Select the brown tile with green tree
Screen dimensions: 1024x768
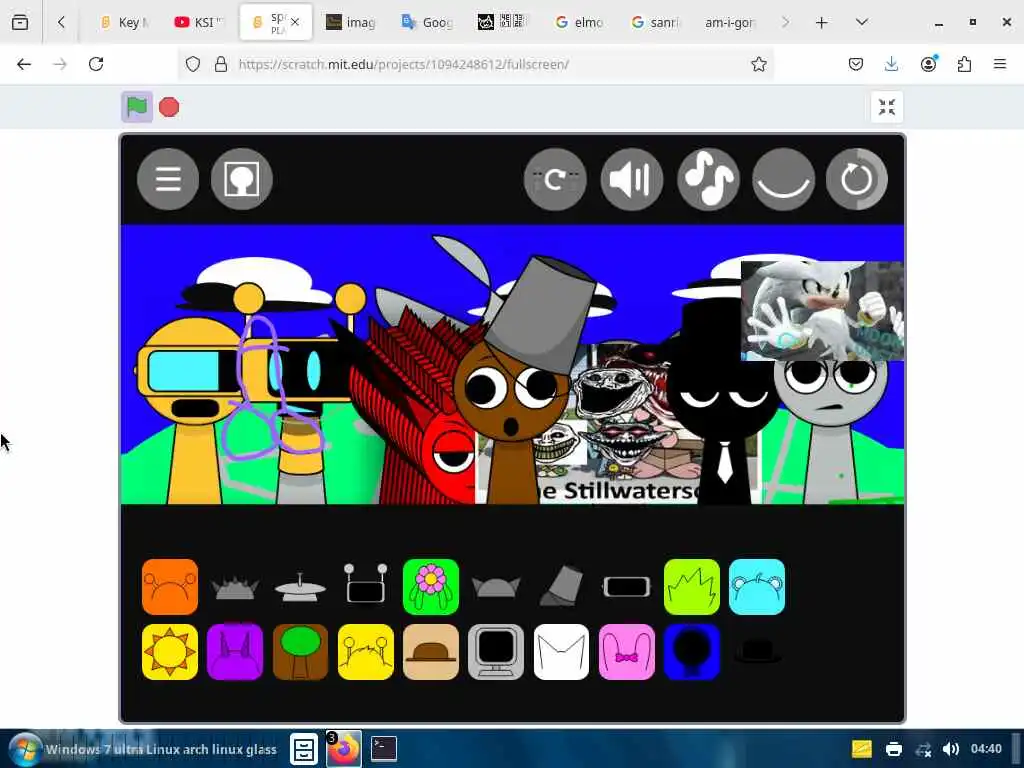click(300, 652)
